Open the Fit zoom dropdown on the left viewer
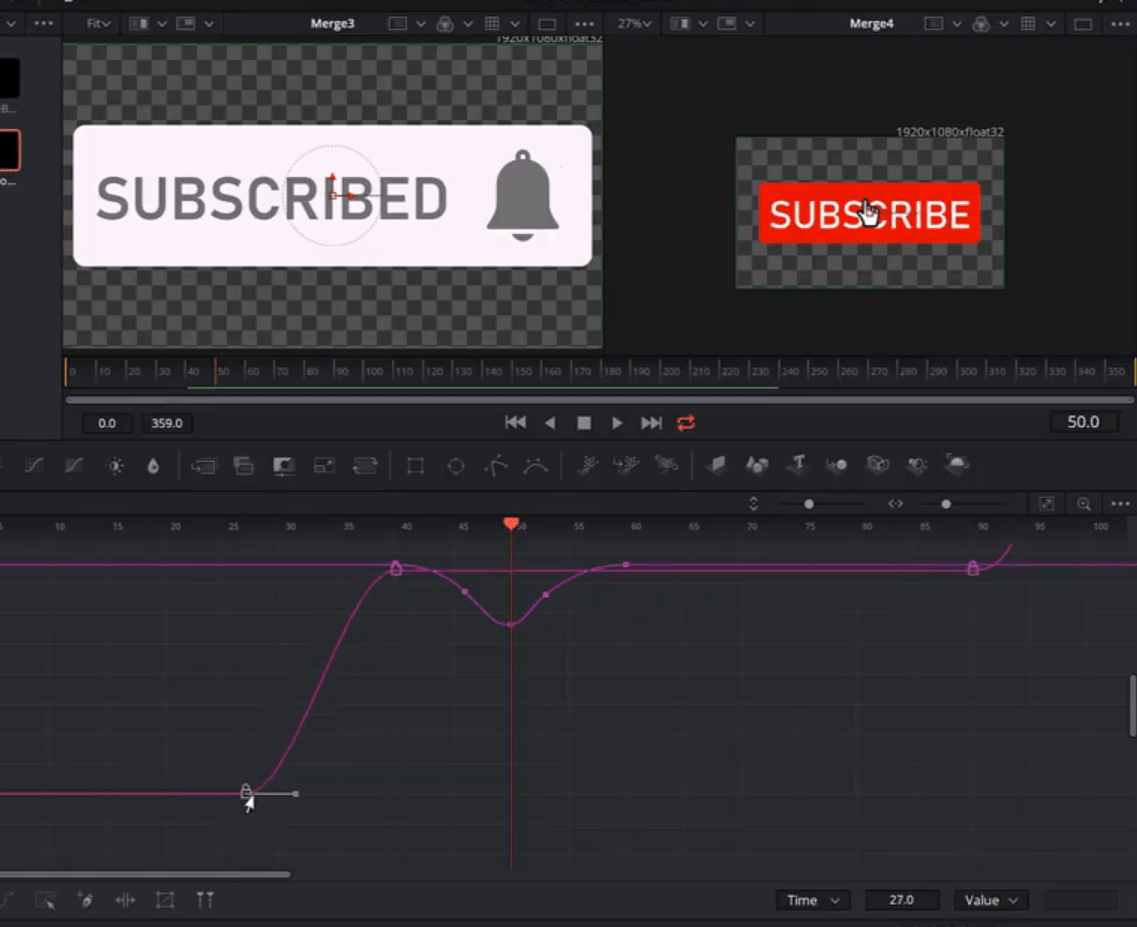This screenshot has height=927, width=1137. click(97, 23)
